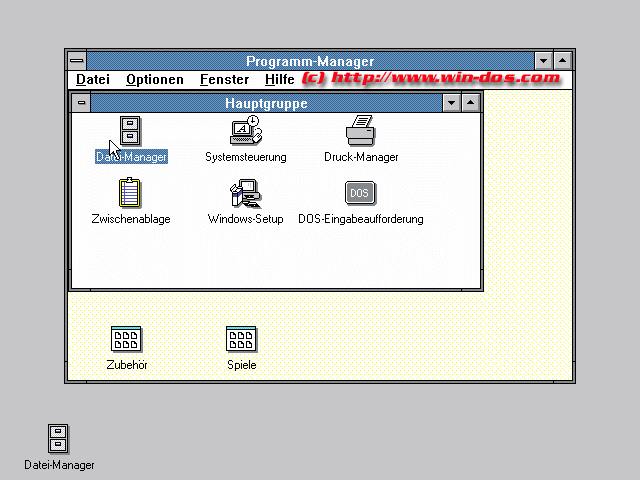
Task: Open the Fenster menu
Action: pos(224,79)
